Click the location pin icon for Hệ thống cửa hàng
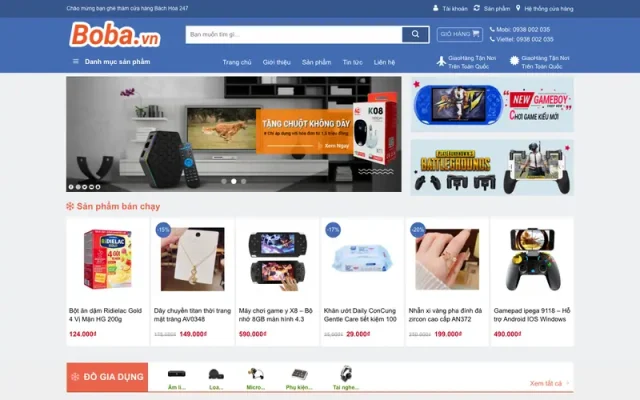 click(x=518, y=8)
